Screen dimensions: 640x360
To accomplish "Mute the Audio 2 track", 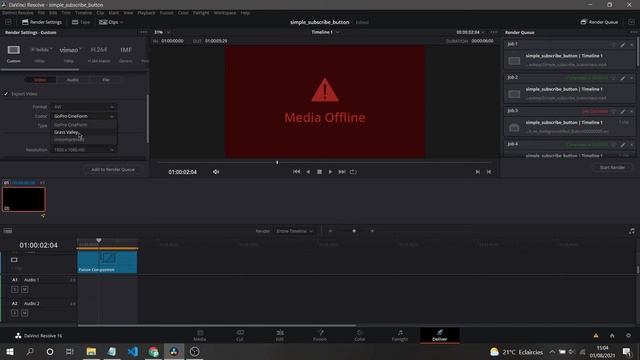I will [24, 313].
